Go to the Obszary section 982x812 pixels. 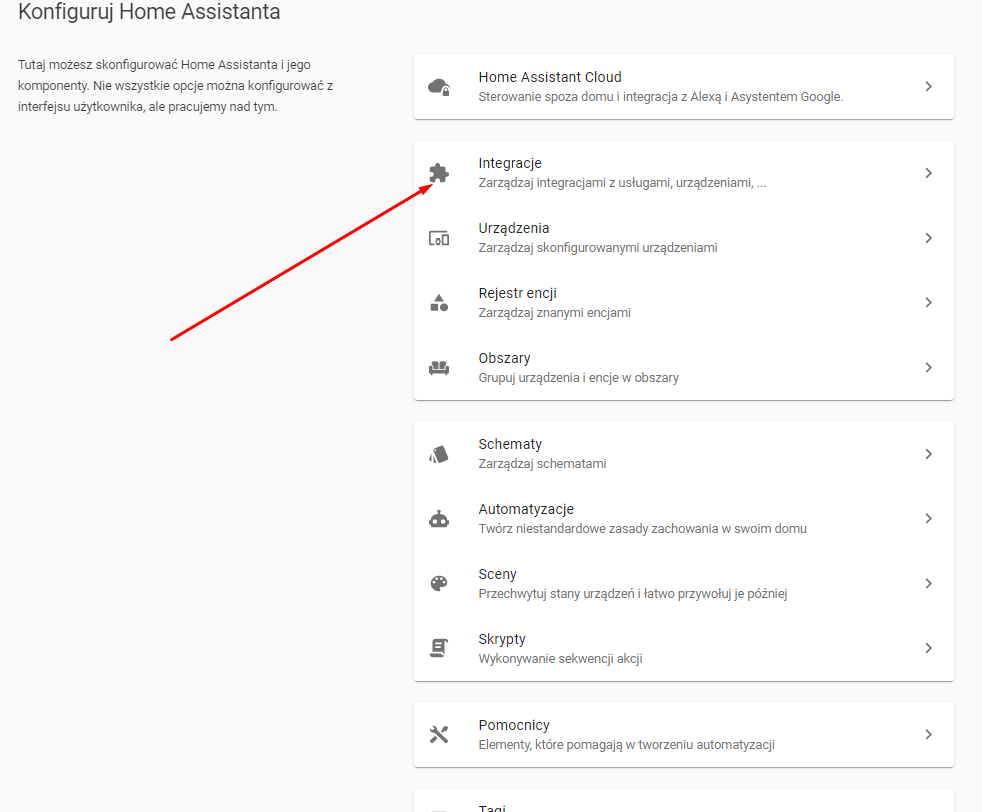(684, 367)
